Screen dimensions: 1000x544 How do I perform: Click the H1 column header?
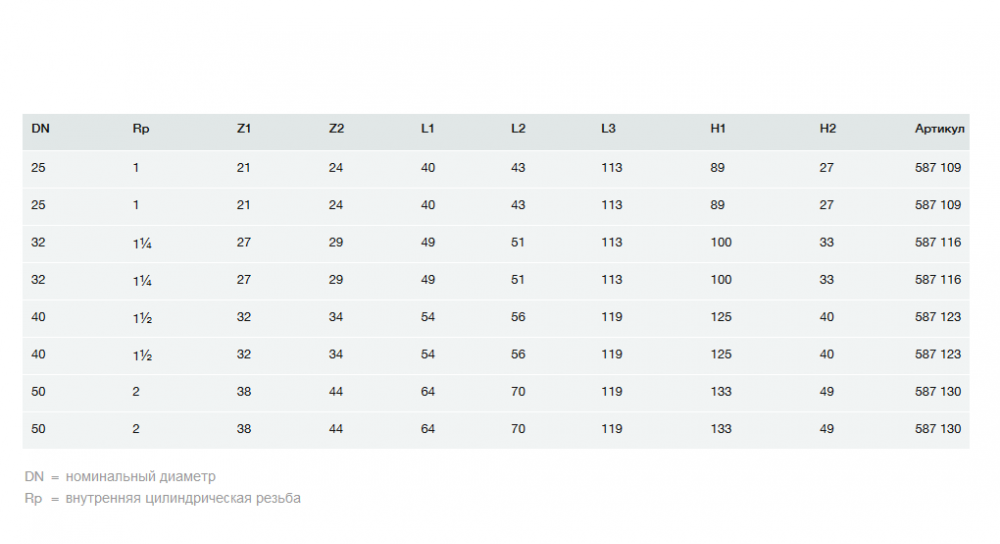(718, 129)
